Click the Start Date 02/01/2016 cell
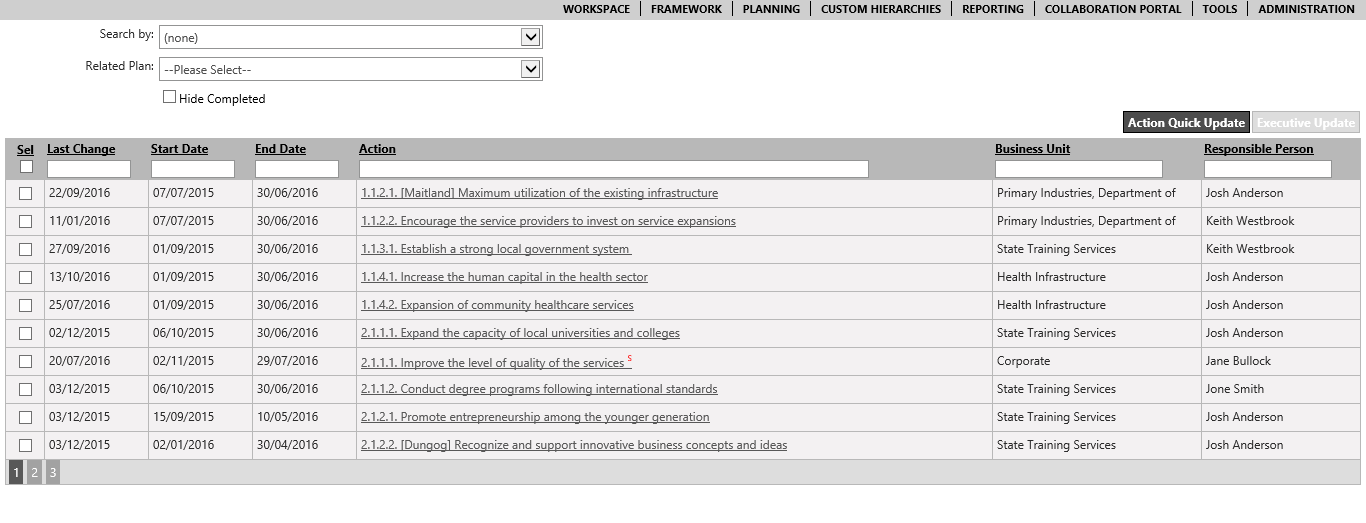This screenshot has width=1366, height=523. (x=183, y=445)
